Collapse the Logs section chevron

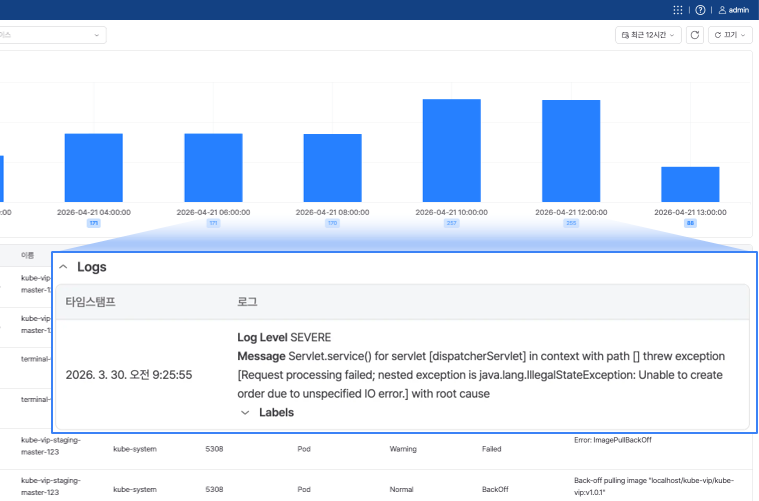pos(63,267)
